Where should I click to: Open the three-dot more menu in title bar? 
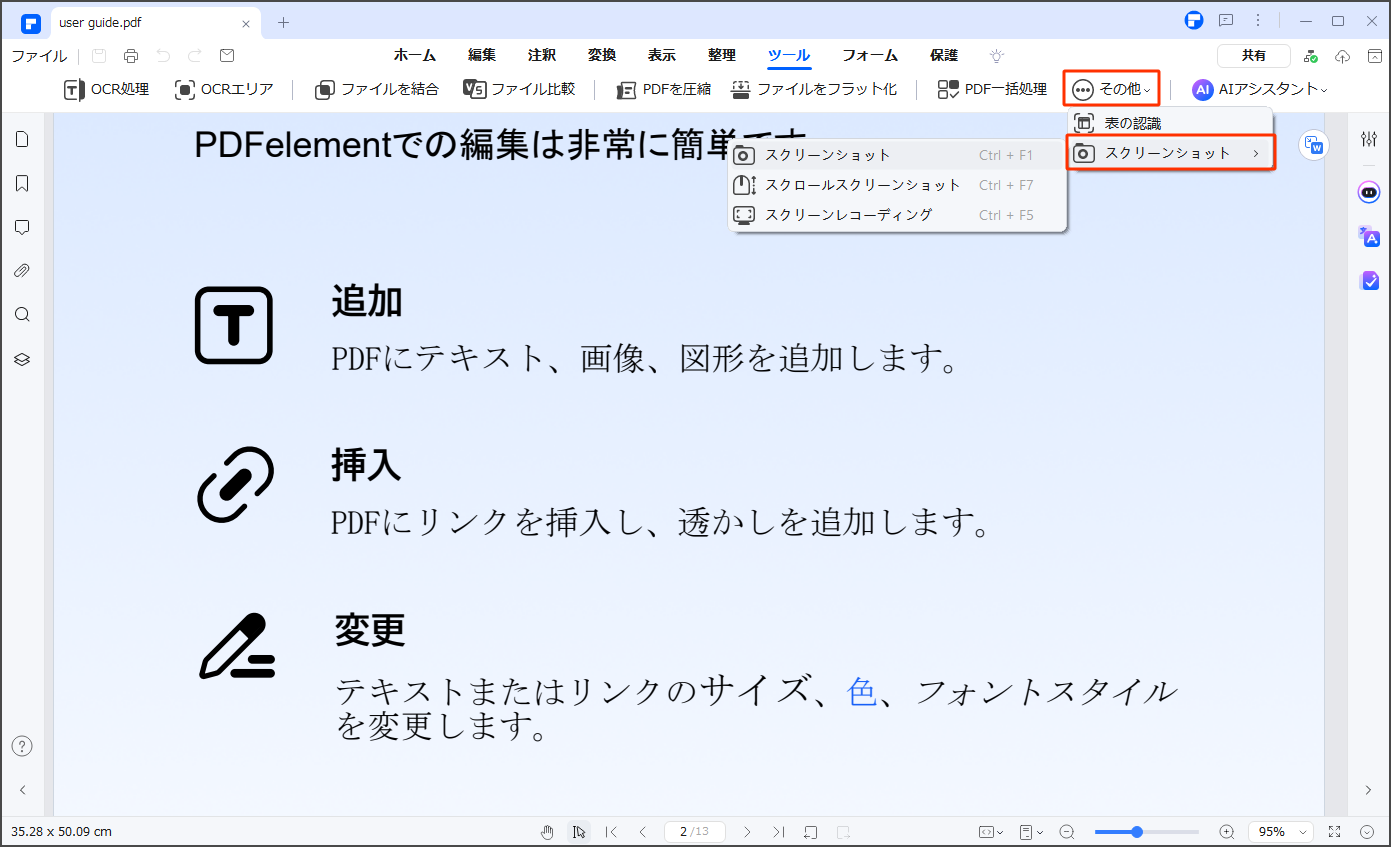click(1258, 20)
